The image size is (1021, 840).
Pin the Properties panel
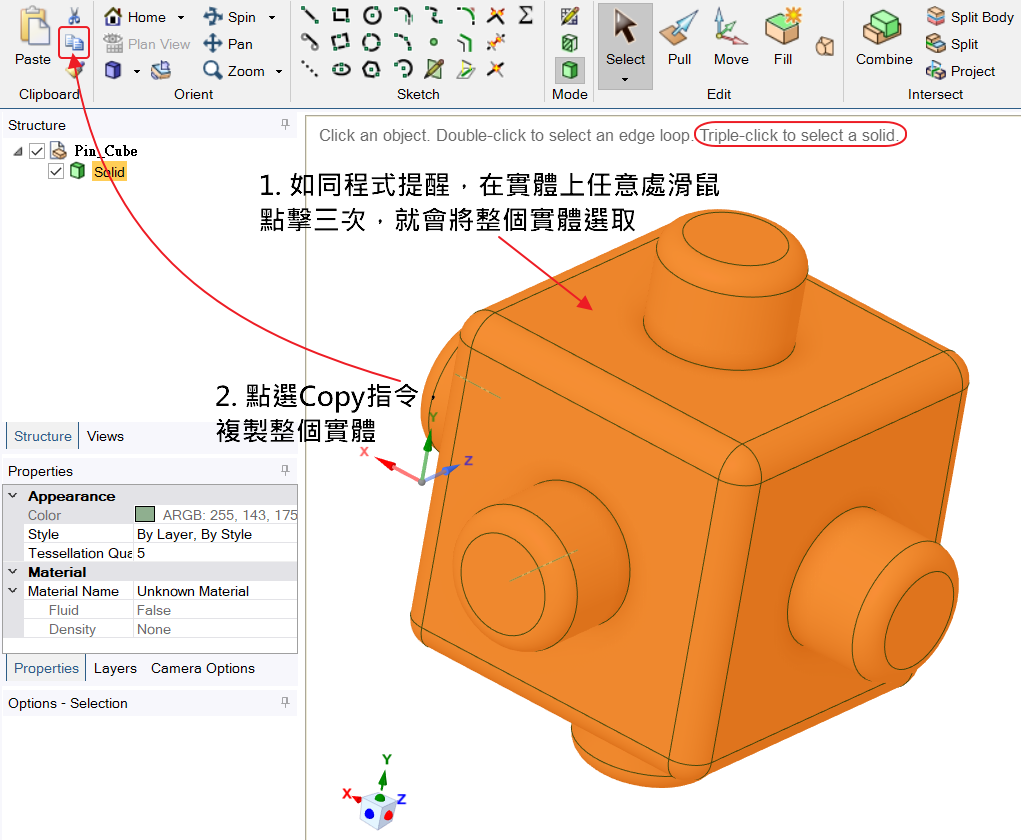point(285,470)
